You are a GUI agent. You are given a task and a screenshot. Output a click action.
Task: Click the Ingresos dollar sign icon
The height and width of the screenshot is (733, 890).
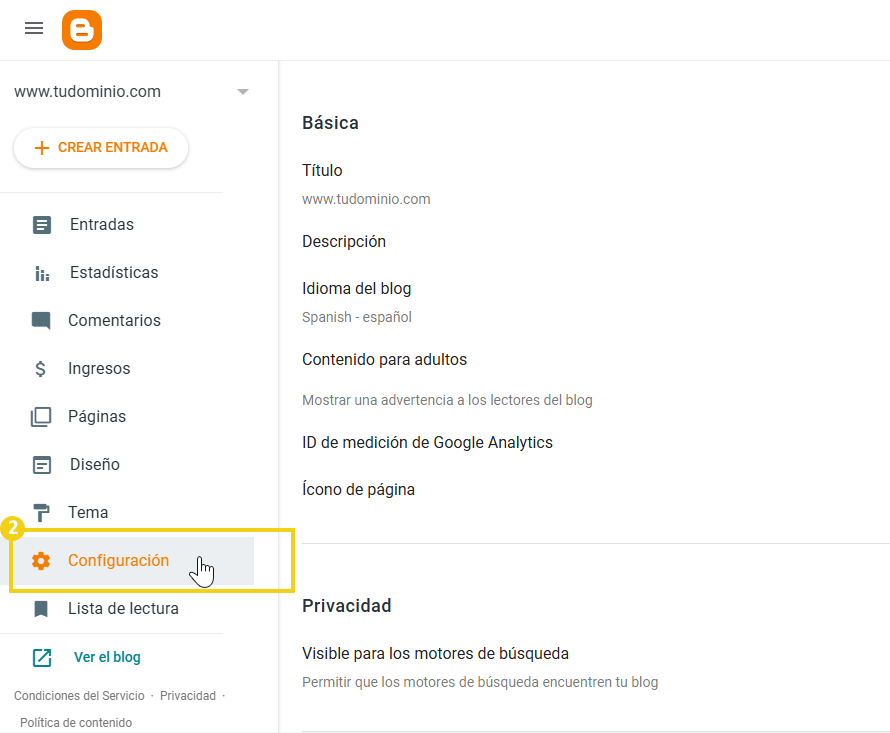pos(41,369)
